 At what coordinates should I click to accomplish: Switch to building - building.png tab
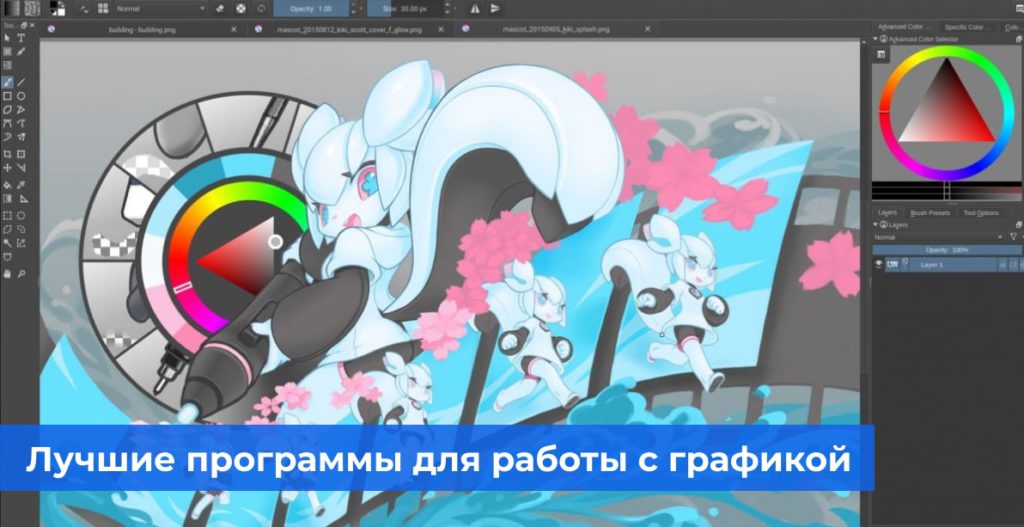[142, 29]
